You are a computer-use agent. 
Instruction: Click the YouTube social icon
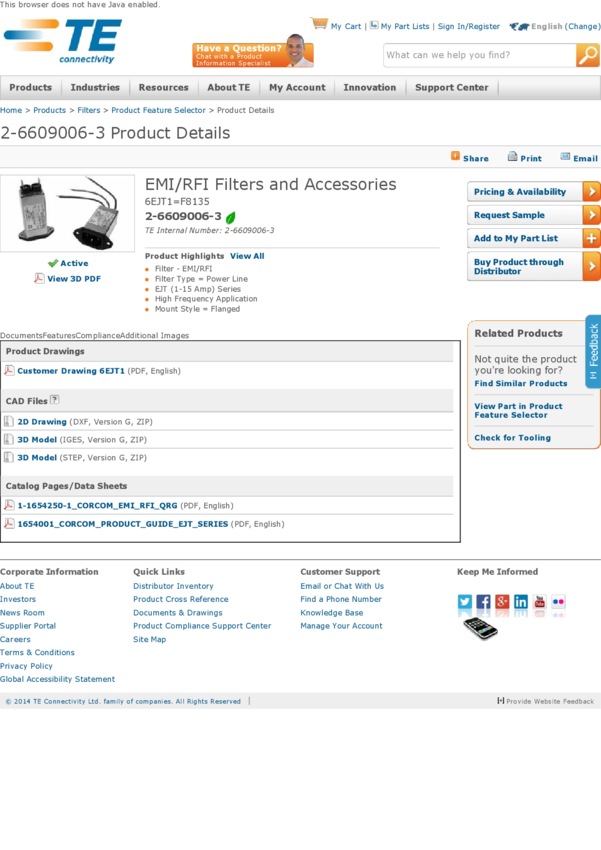point(540,602)
